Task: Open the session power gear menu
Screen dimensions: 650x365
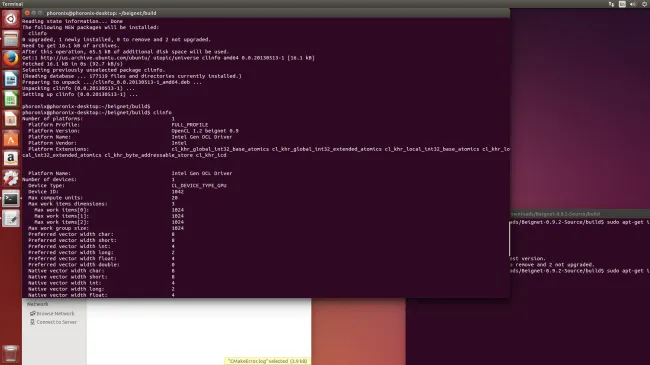Action: [x=645, y=4]
